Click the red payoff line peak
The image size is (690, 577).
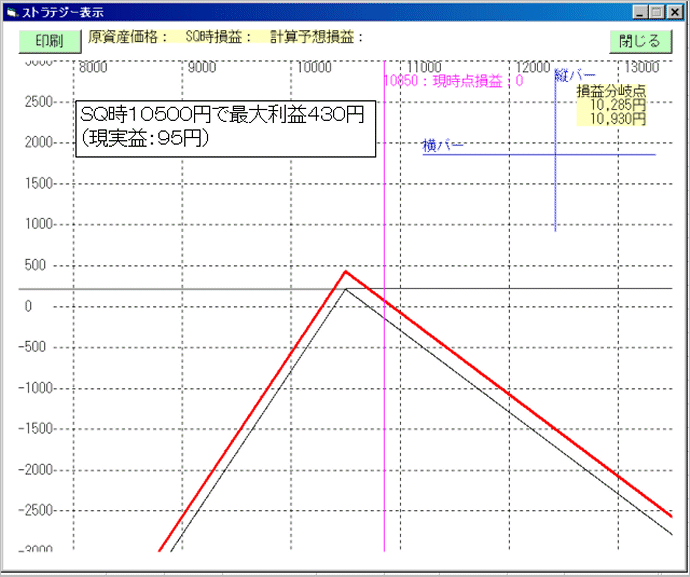346,272
